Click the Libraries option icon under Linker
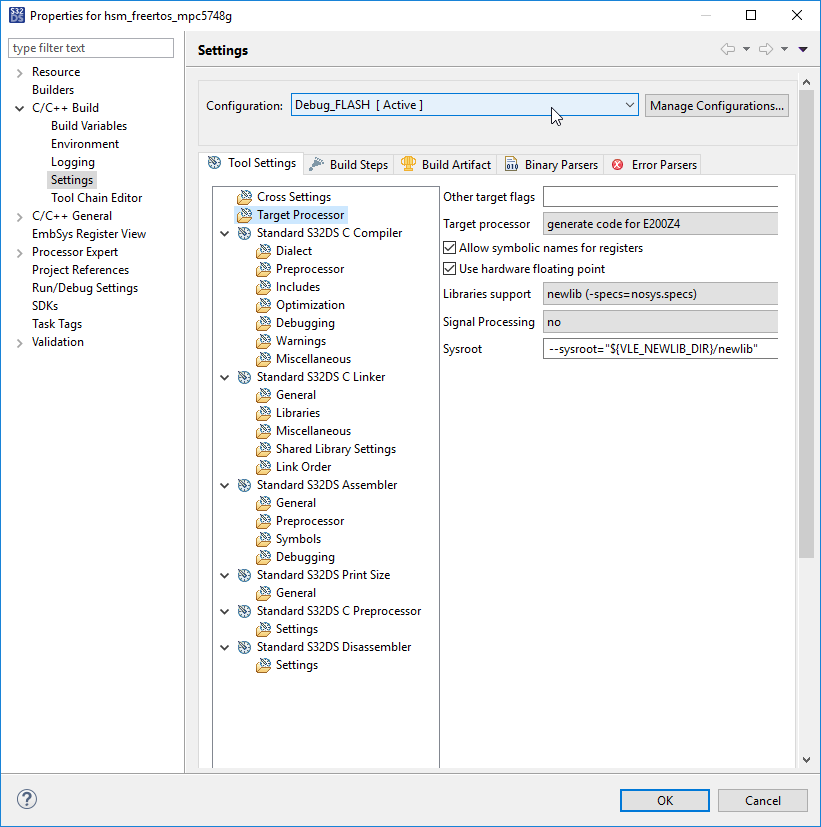821x827 pixels. click(264, 413)
